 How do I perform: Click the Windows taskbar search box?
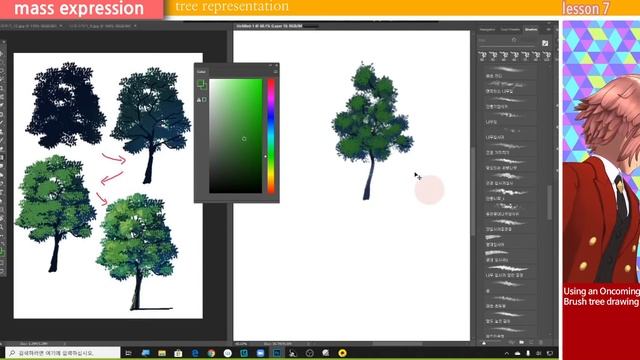(x=63, y=353)
